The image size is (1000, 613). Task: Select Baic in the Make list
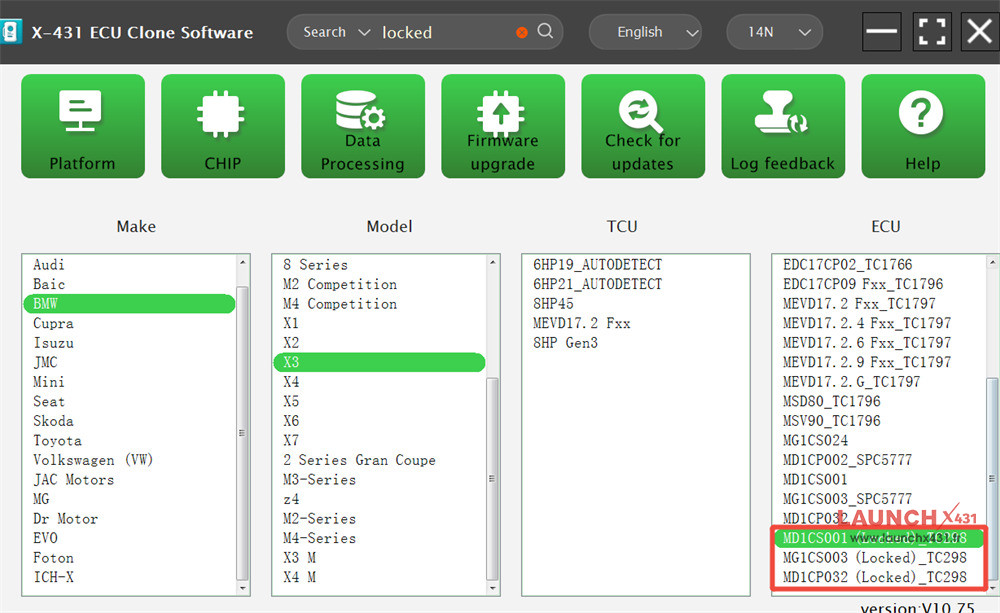[49, 284]
